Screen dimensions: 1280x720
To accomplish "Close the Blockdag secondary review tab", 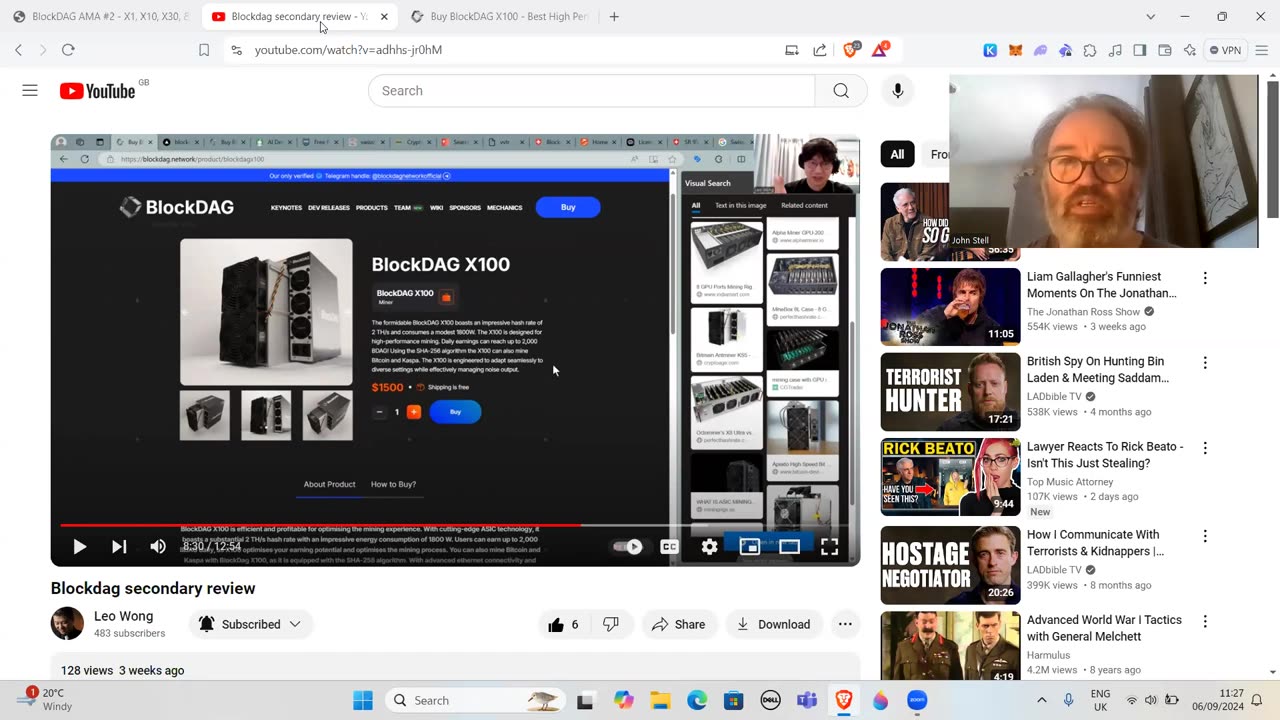I will [384, 17].
